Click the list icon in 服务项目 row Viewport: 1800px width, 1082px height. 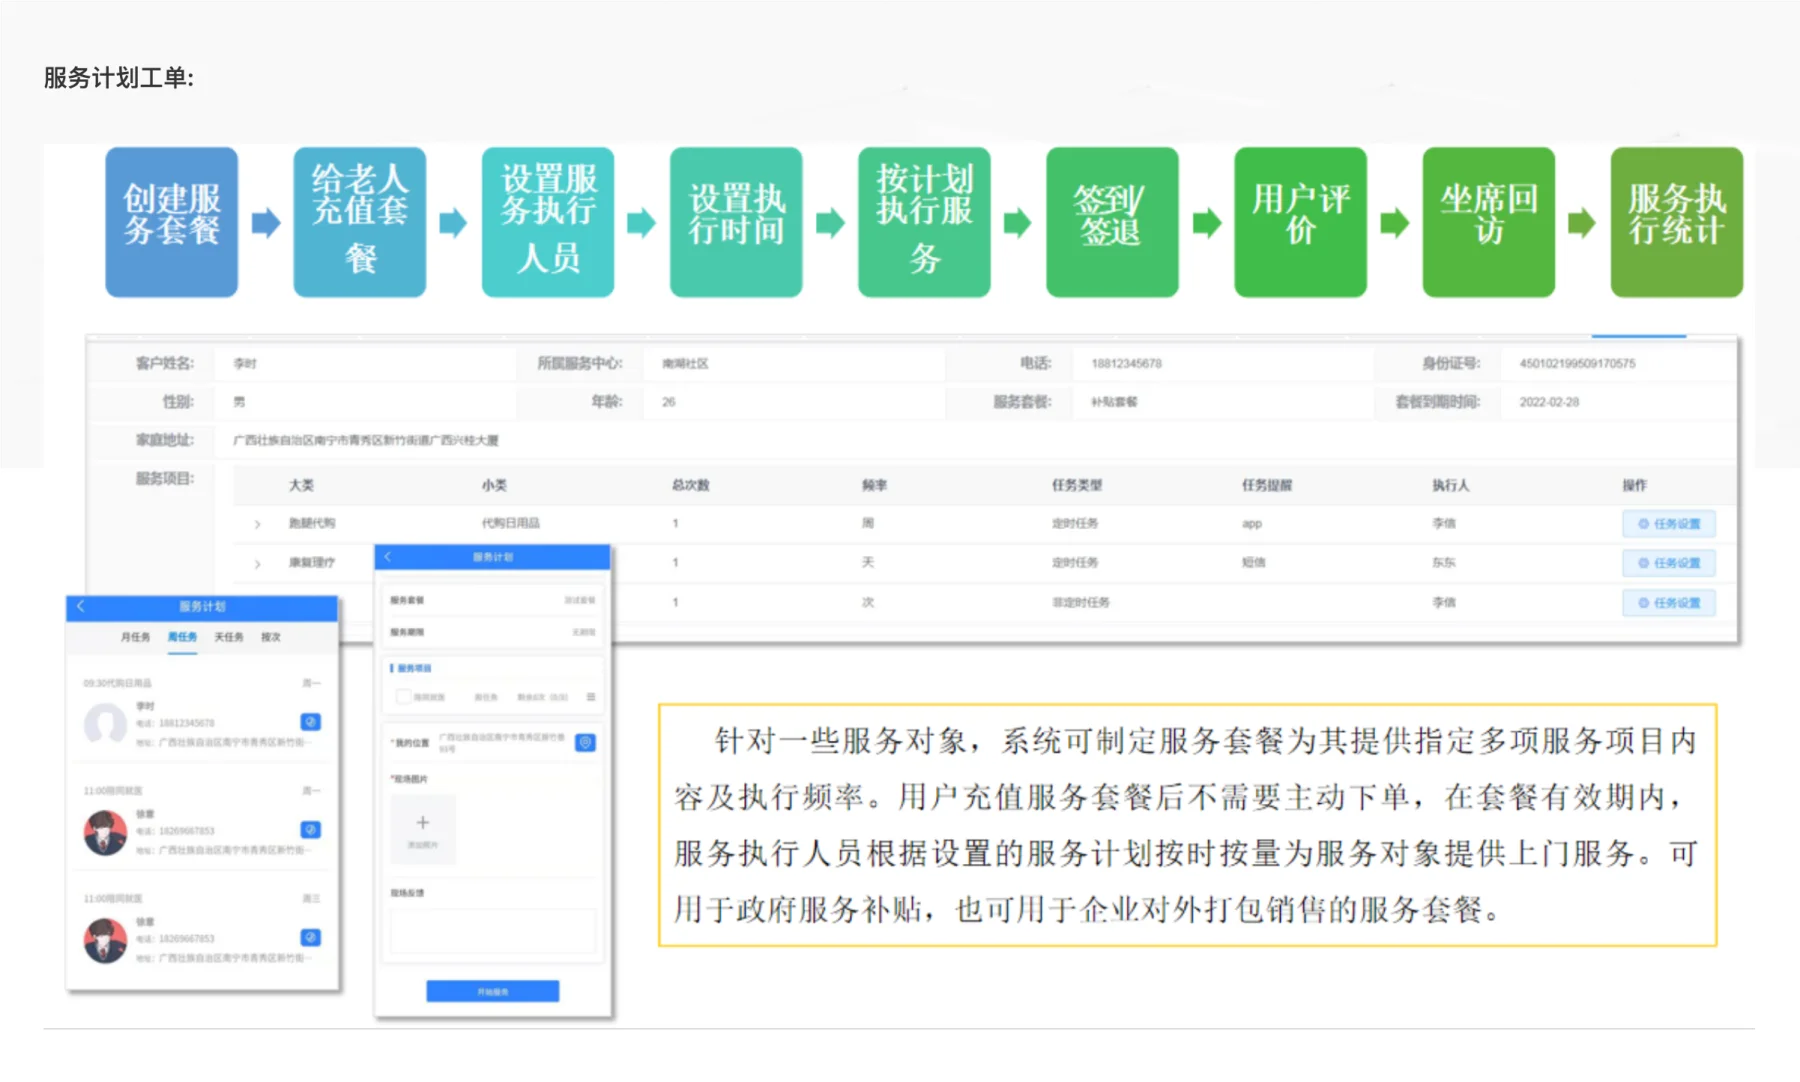(x=591, y=697)
